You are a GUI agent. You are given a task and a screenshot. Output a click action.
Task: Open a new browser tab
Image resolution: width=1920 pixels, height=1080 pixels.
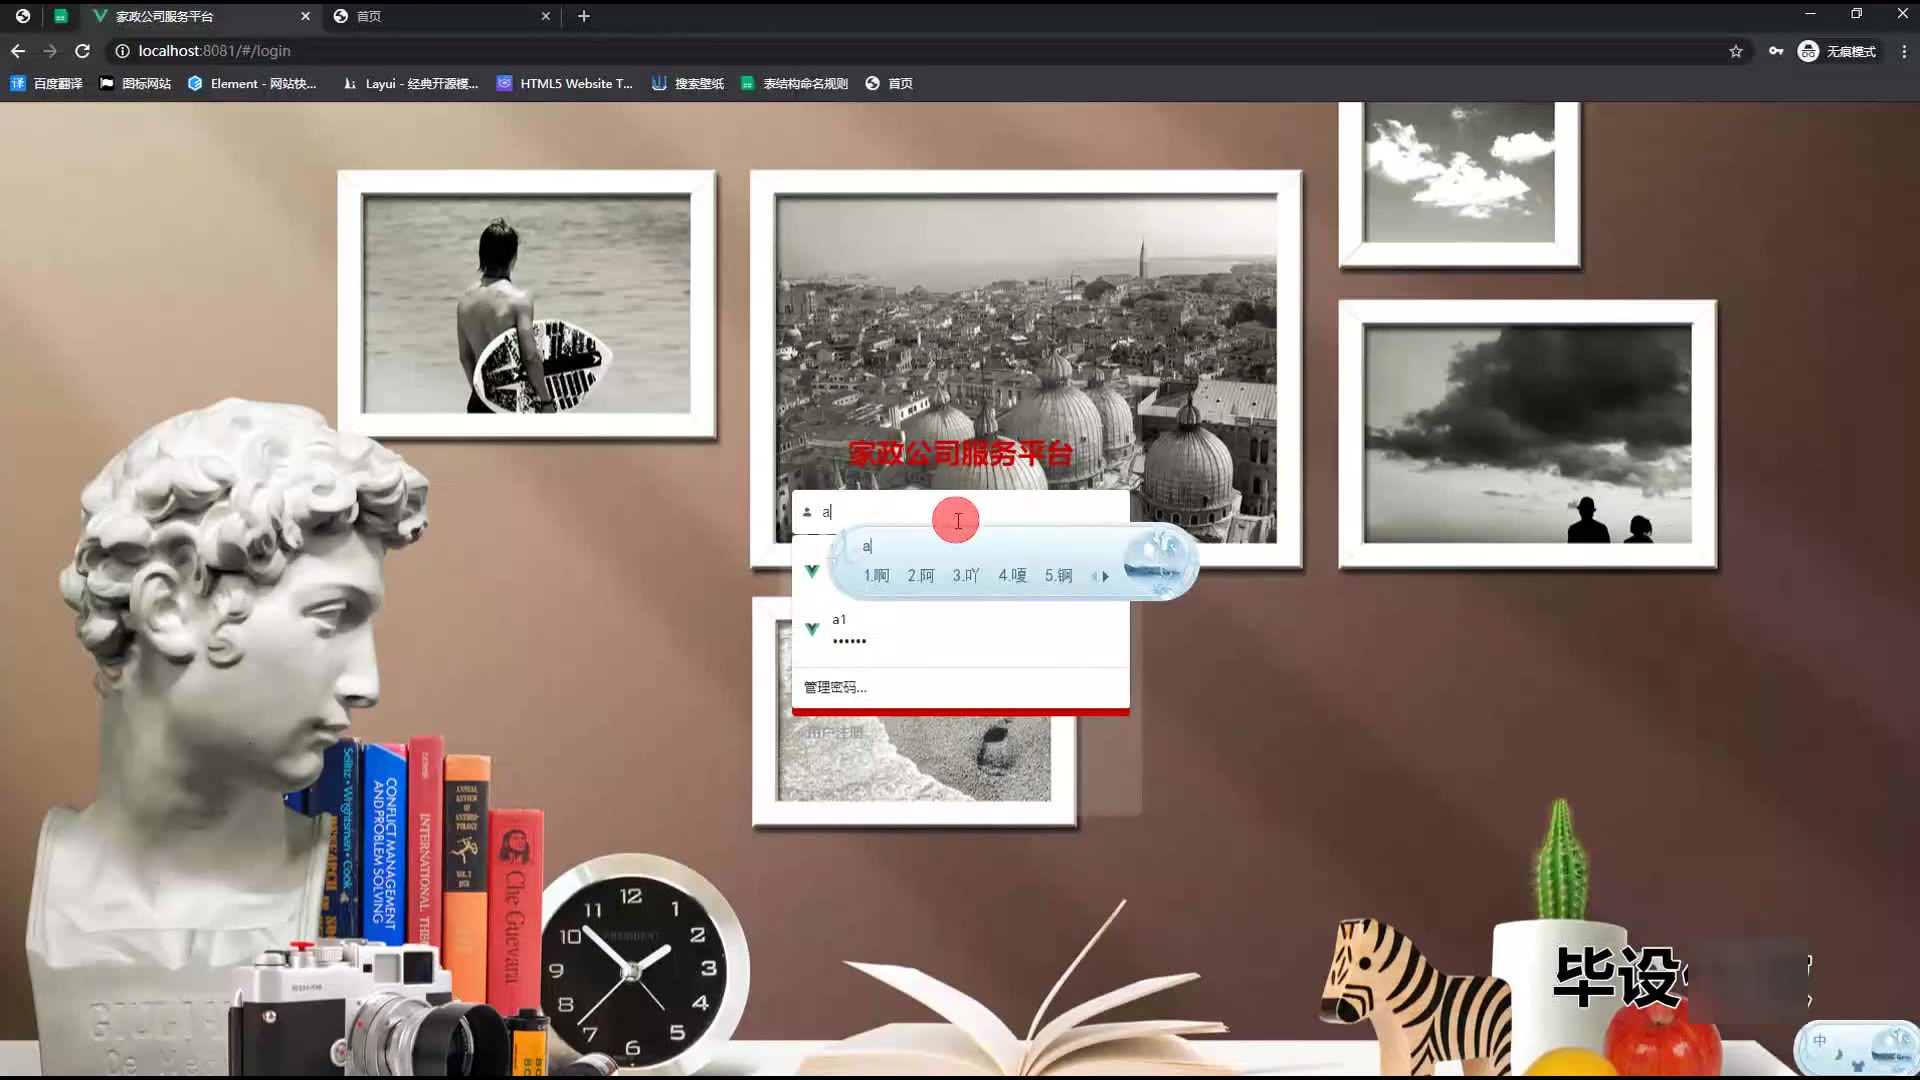click(584, 16)
